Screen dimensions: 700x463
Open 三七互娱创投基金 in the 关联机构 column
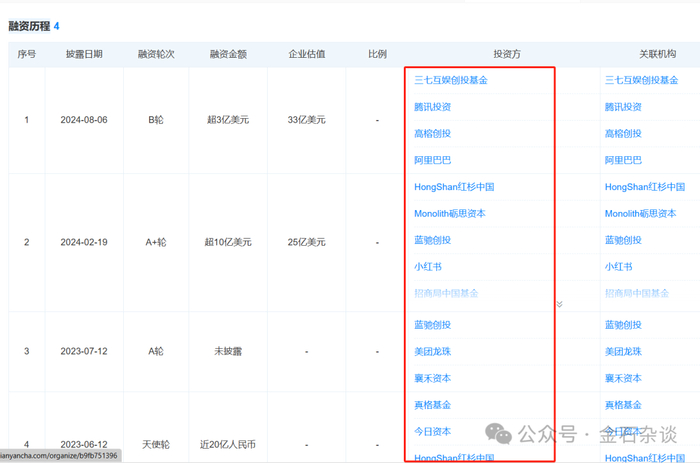[x=641, y=80]
